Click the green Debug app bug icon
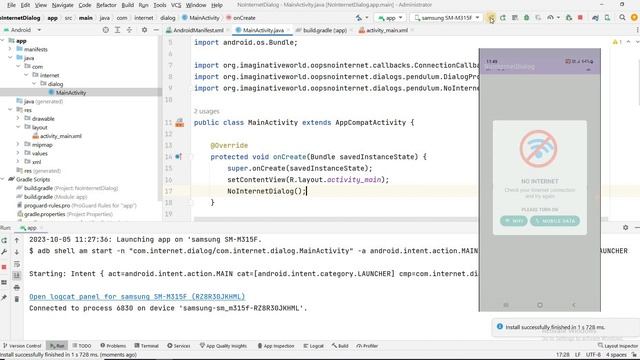The image size is (640, 360). 527,18
